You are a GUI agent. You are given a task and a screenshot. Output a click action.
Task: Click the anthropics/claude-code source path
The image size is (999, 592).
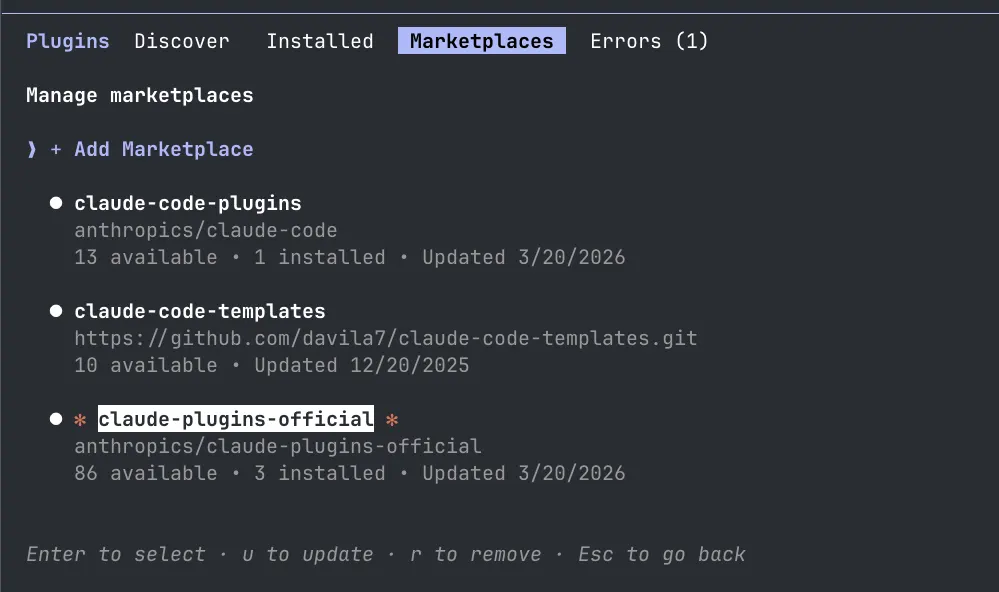tap(206, 230)
